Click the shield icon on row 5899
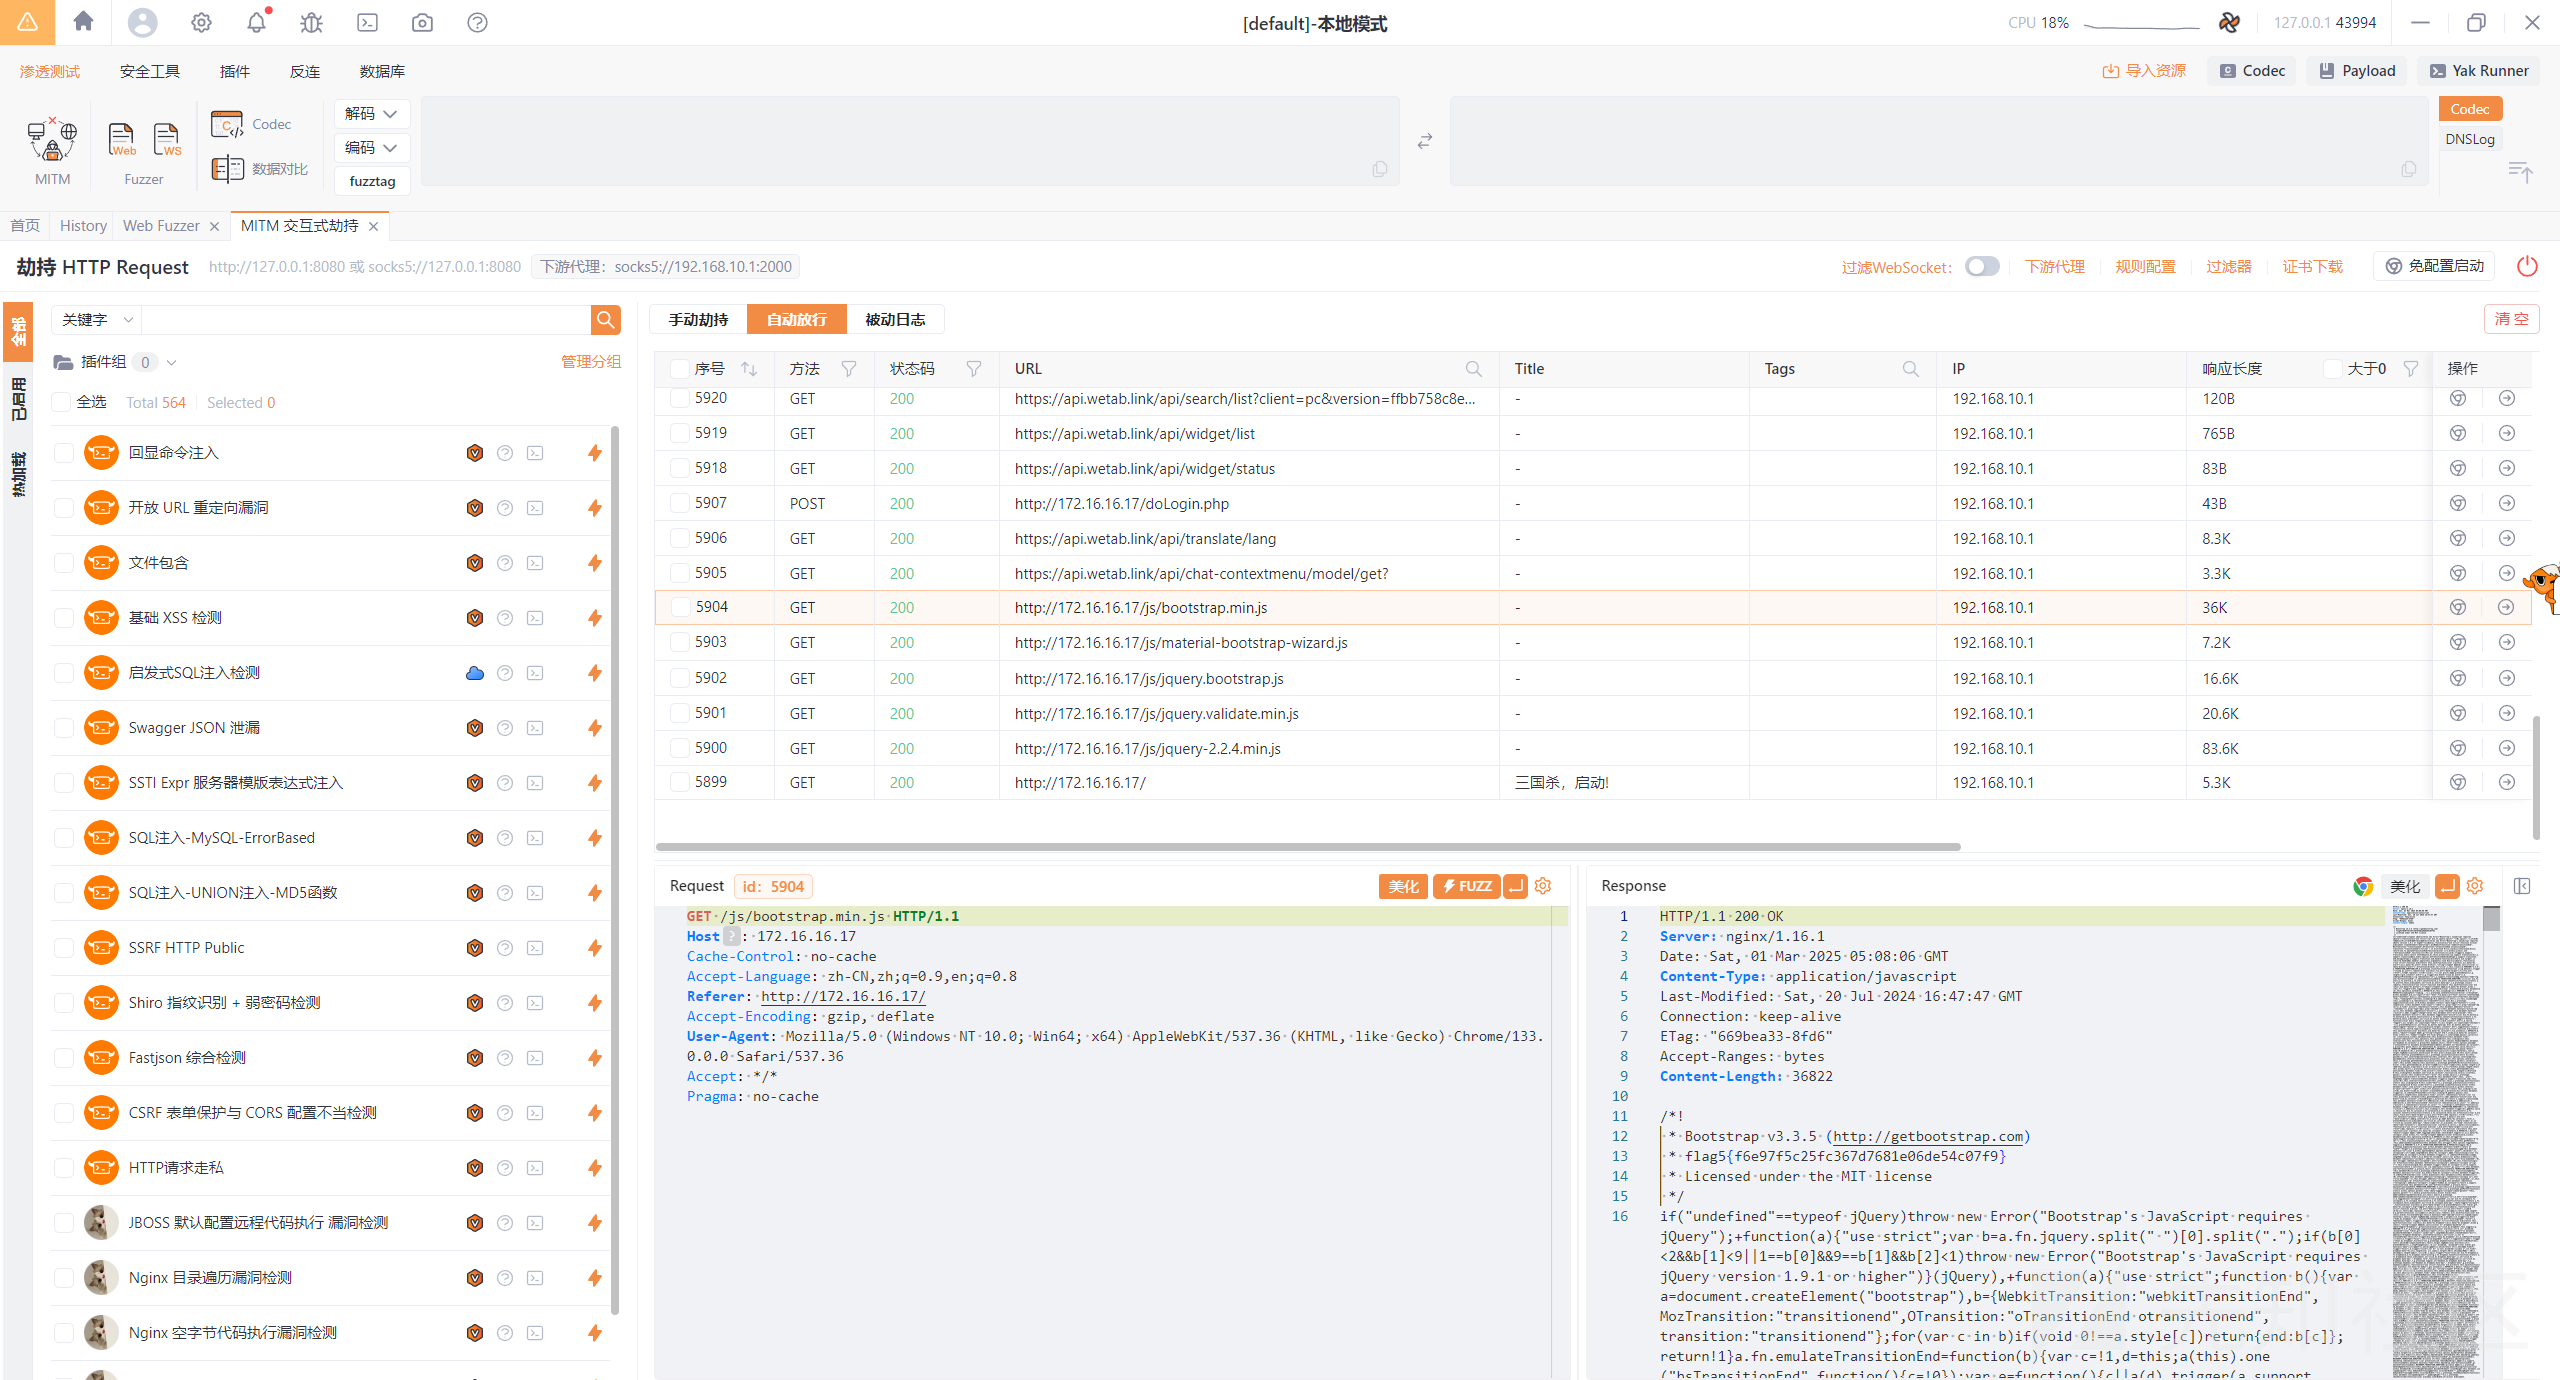This screenshot has height=1380, width=2560. 2458,782
